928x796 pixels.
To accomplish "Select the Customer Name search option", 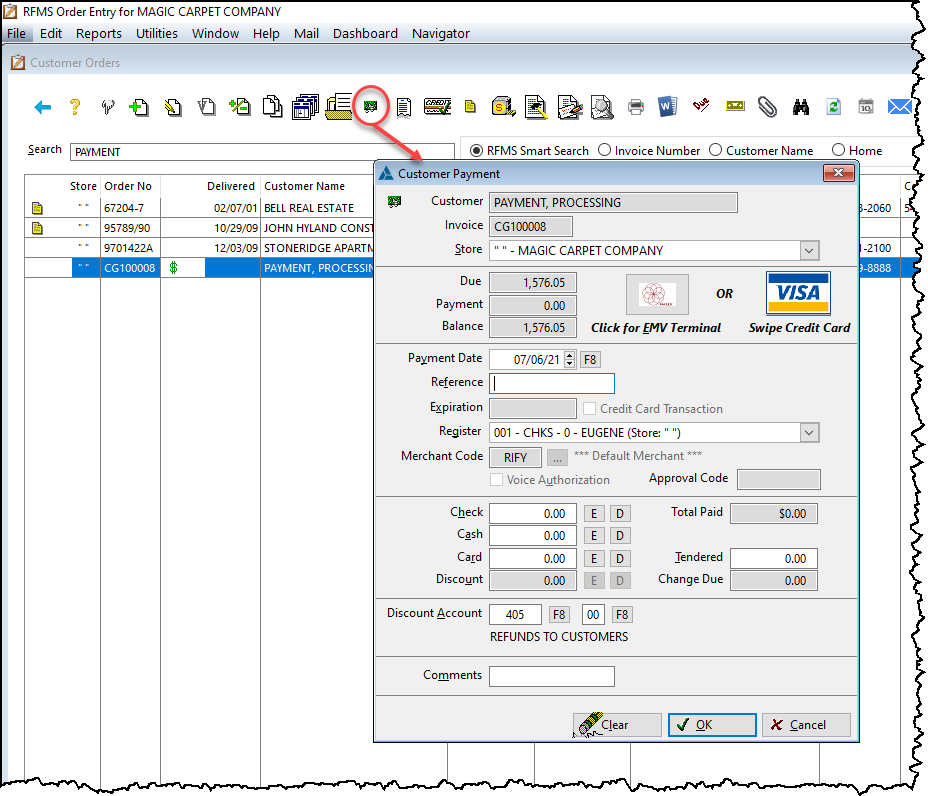I will 715,150.
